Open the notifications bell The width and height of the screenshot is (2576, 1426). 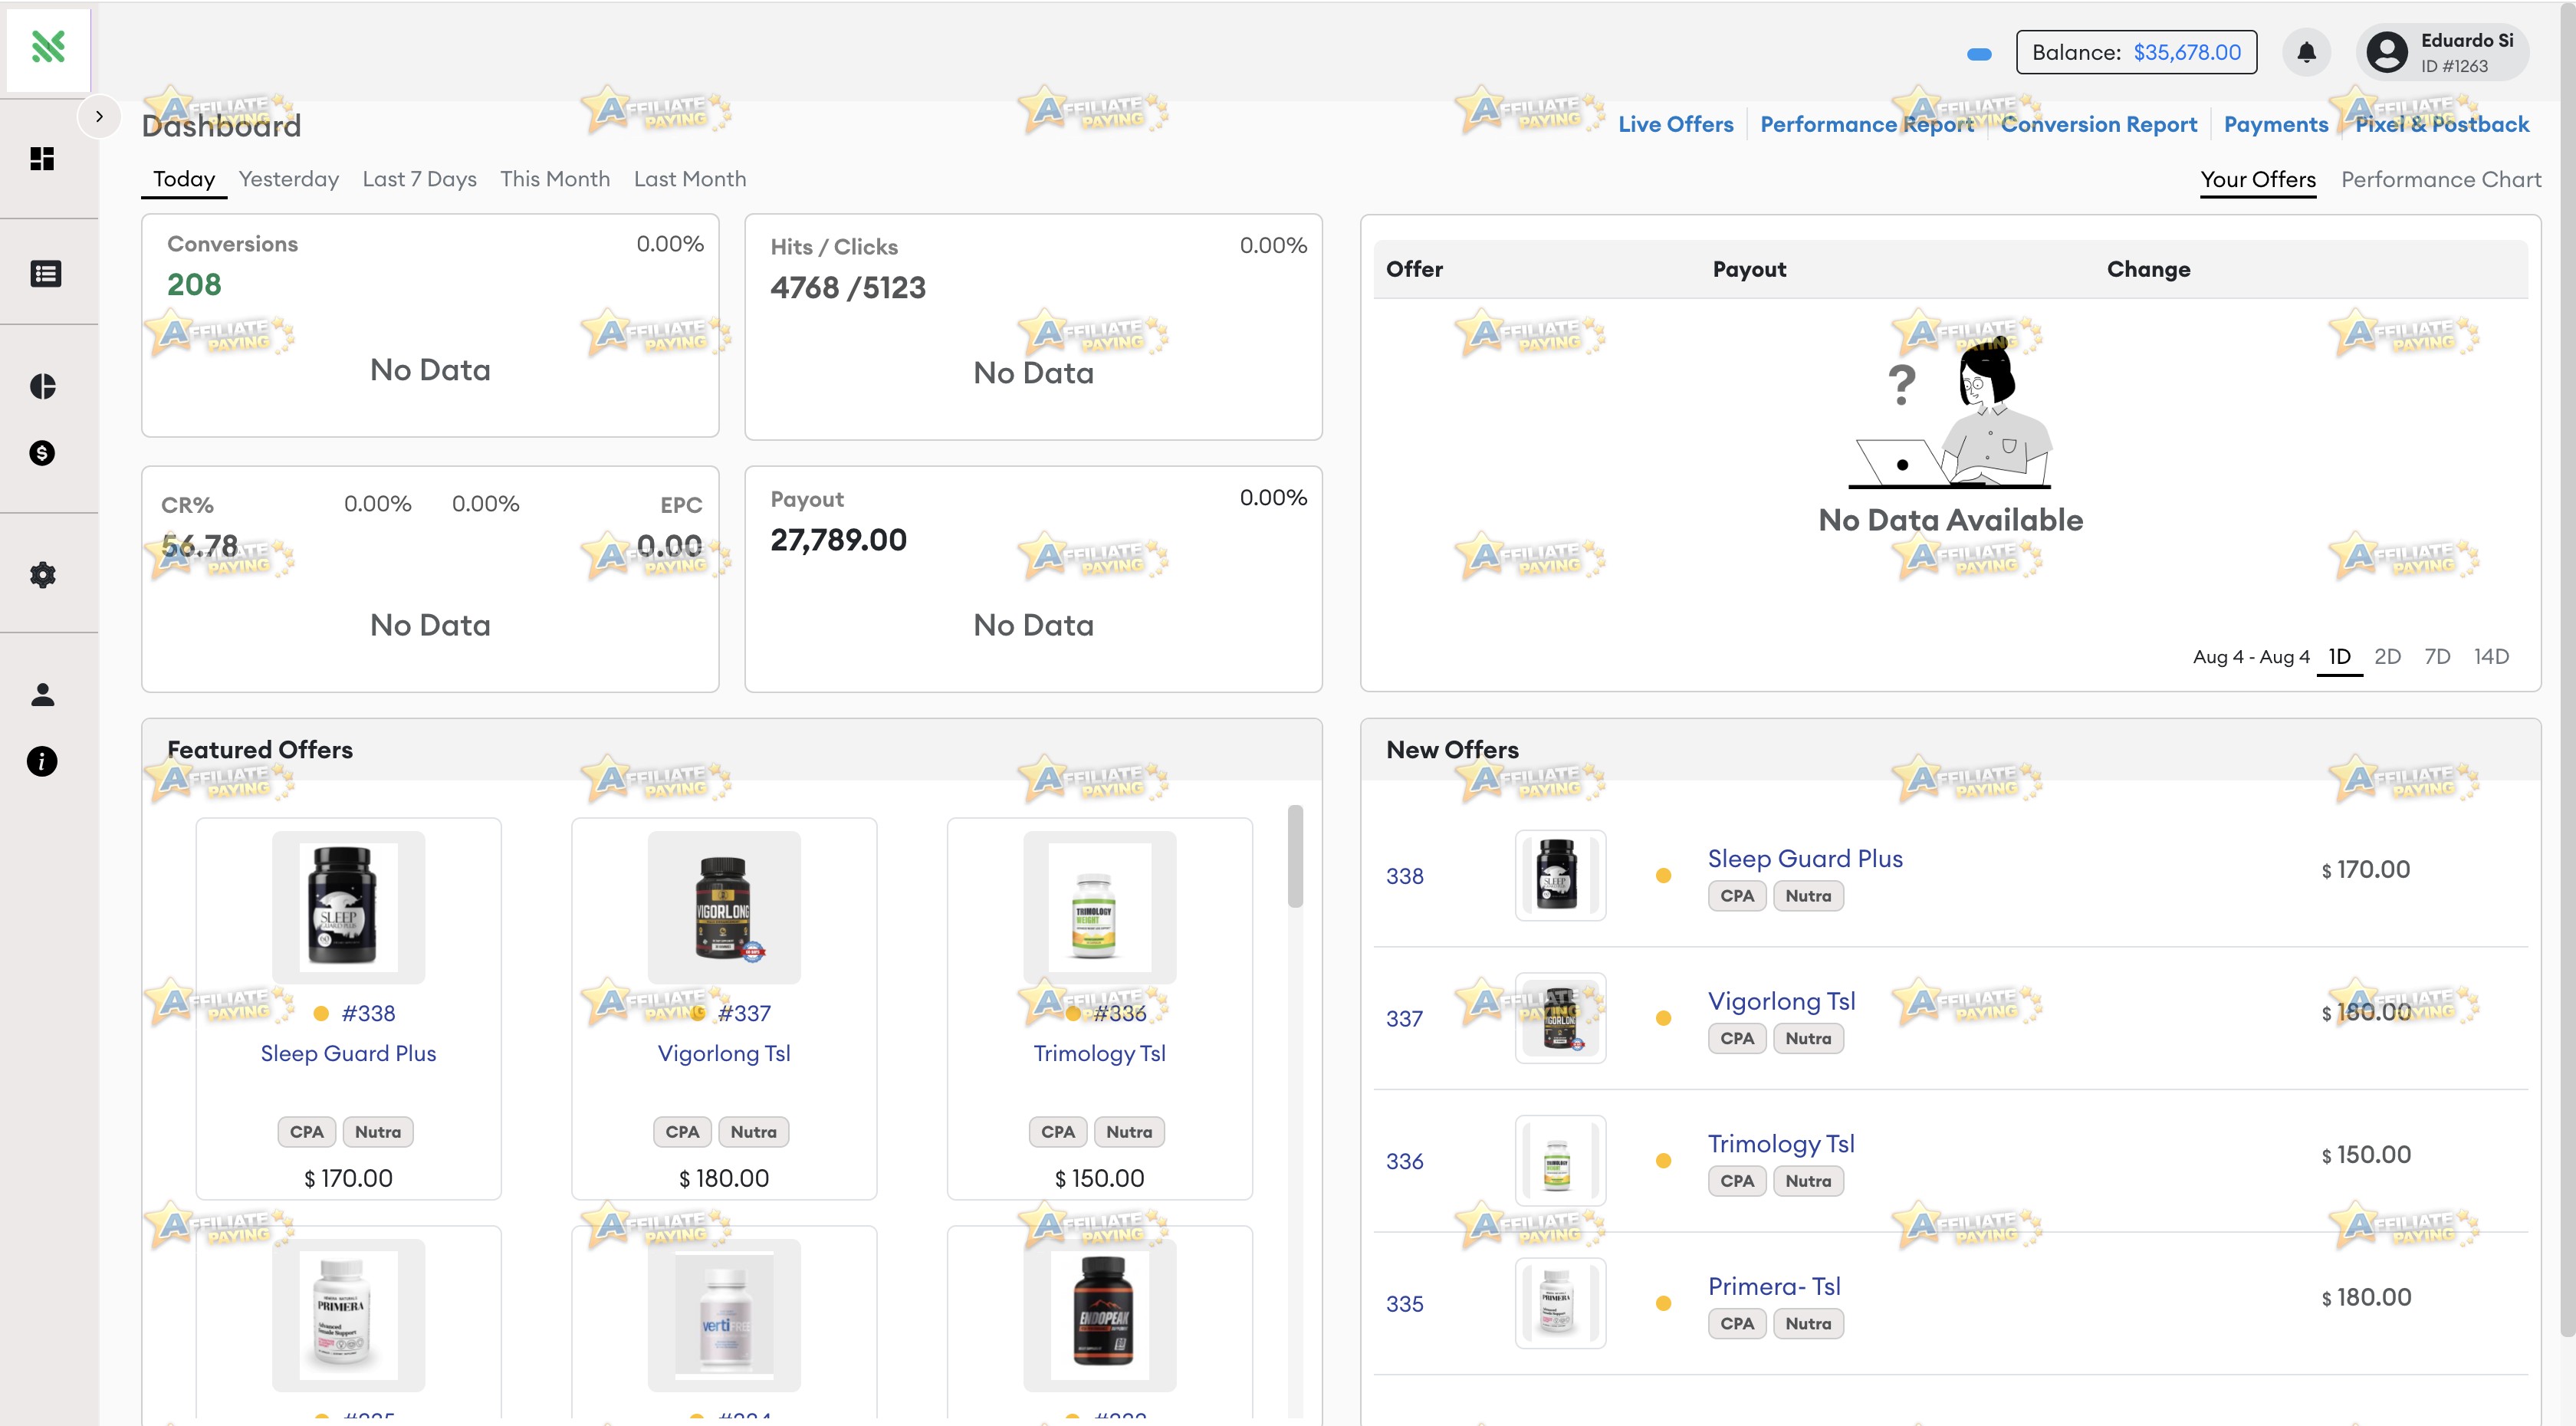pos(2306,52)
